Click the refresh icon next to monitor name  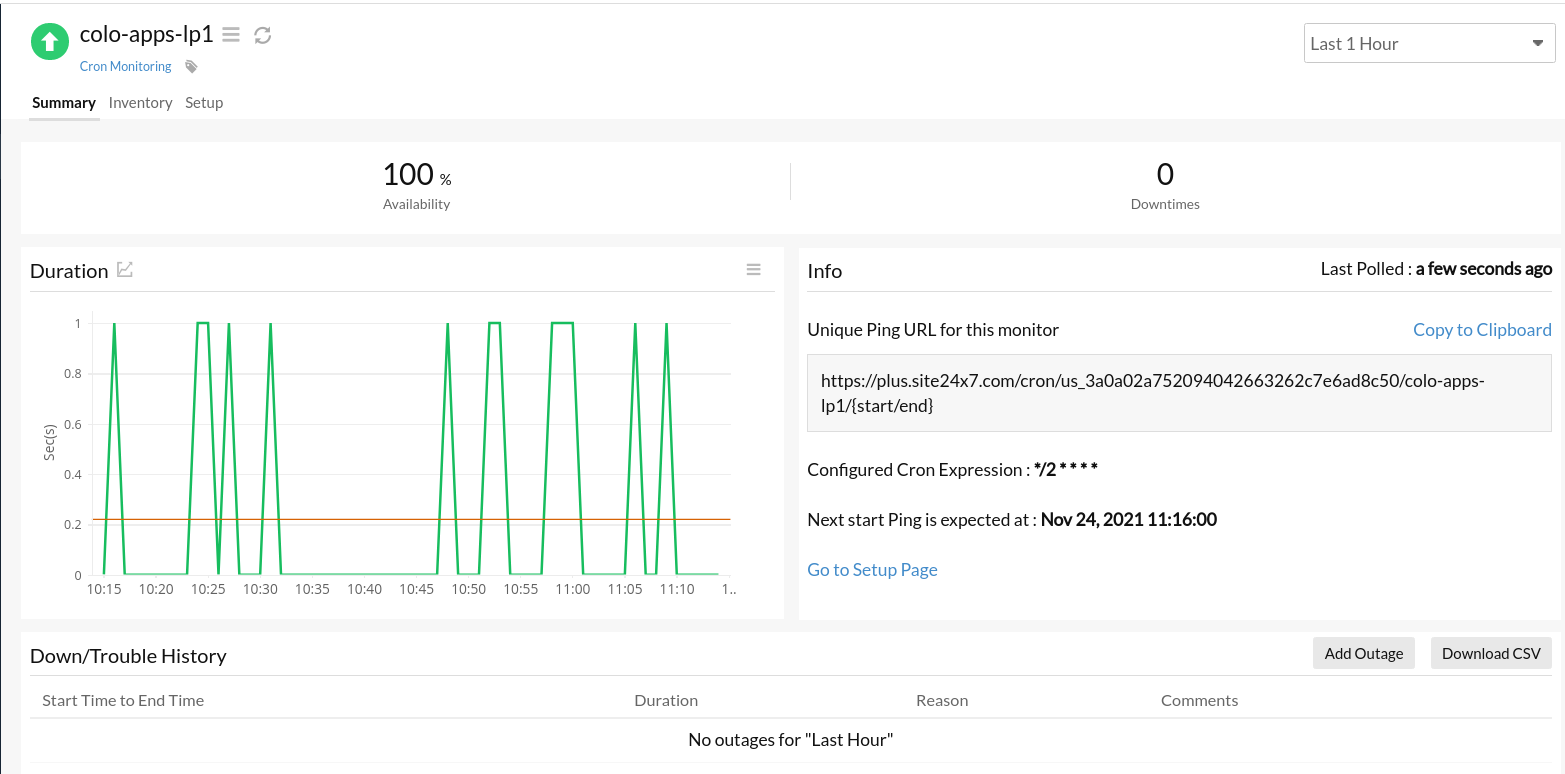point(263,35)
